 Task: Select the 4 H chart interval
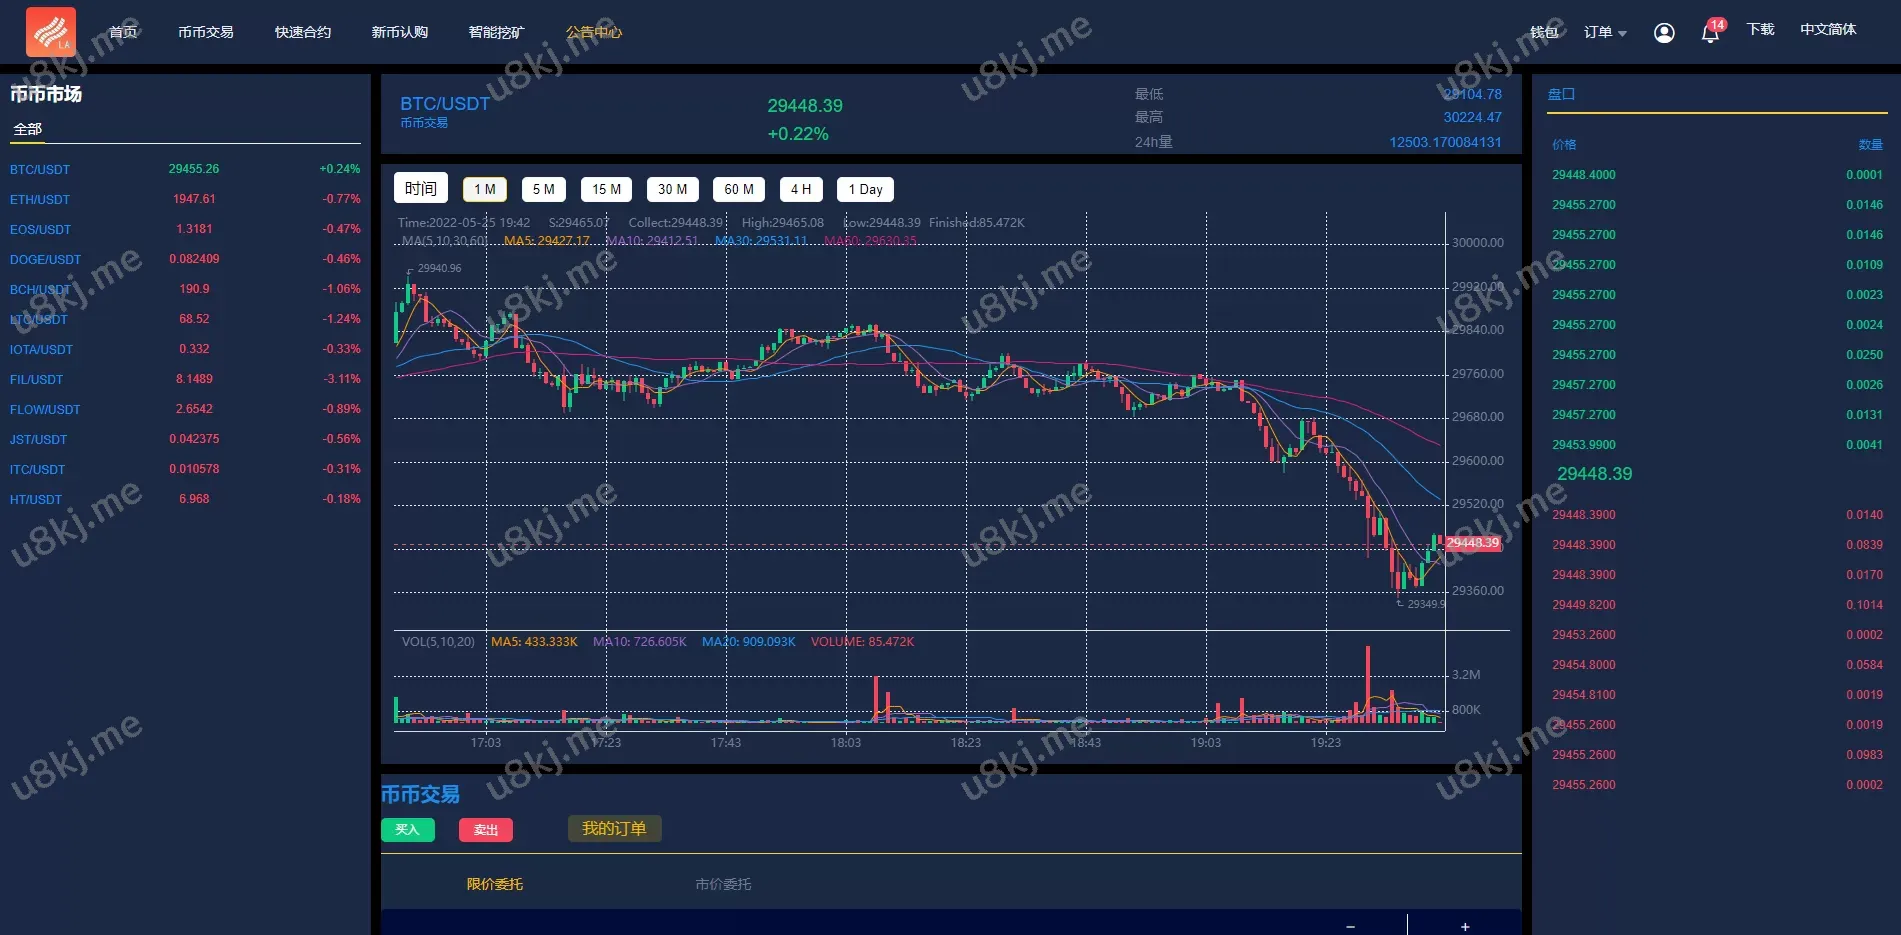coord(800,189)
